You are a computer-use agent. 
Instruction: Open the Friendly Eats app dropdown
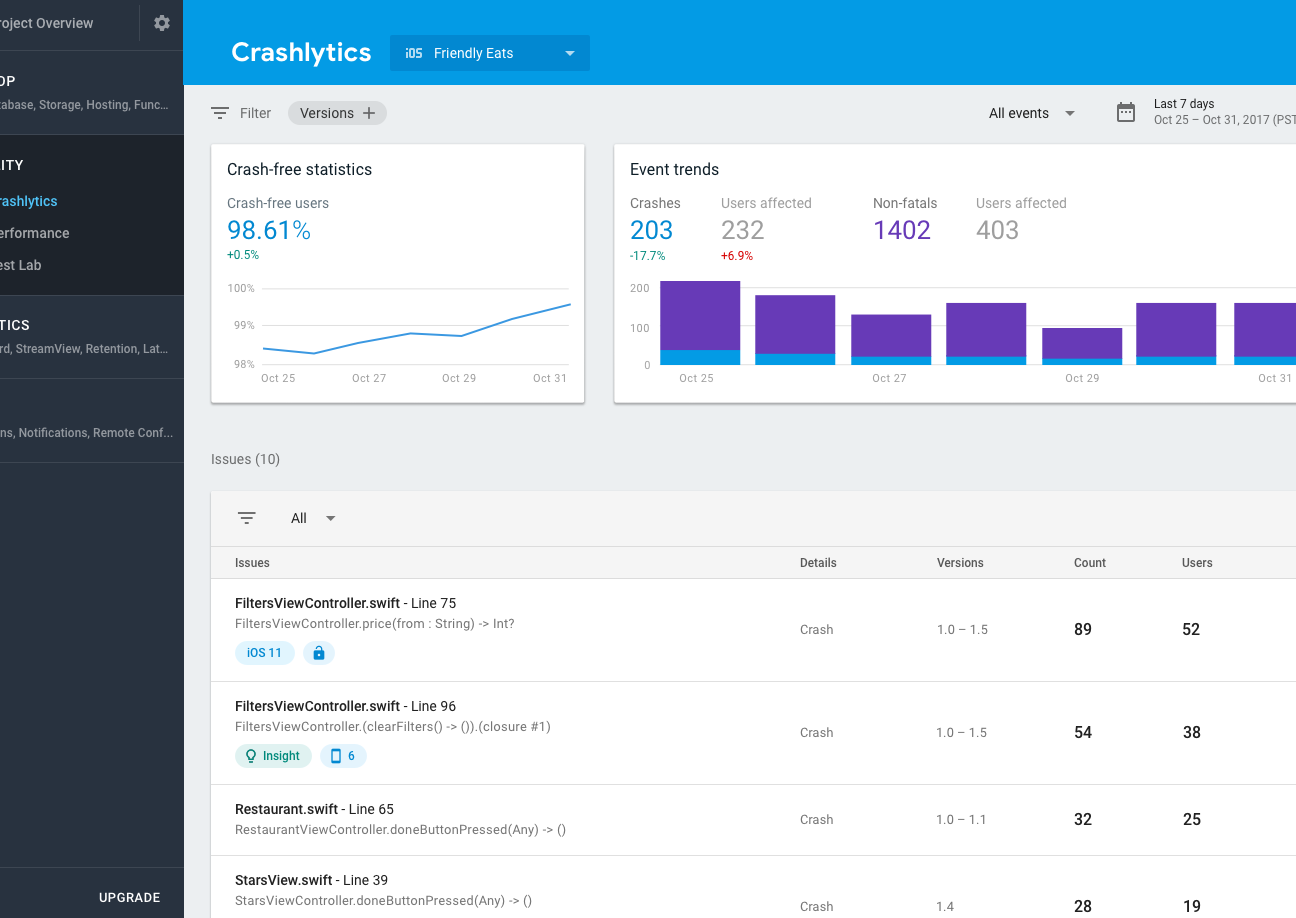point(490,53)
